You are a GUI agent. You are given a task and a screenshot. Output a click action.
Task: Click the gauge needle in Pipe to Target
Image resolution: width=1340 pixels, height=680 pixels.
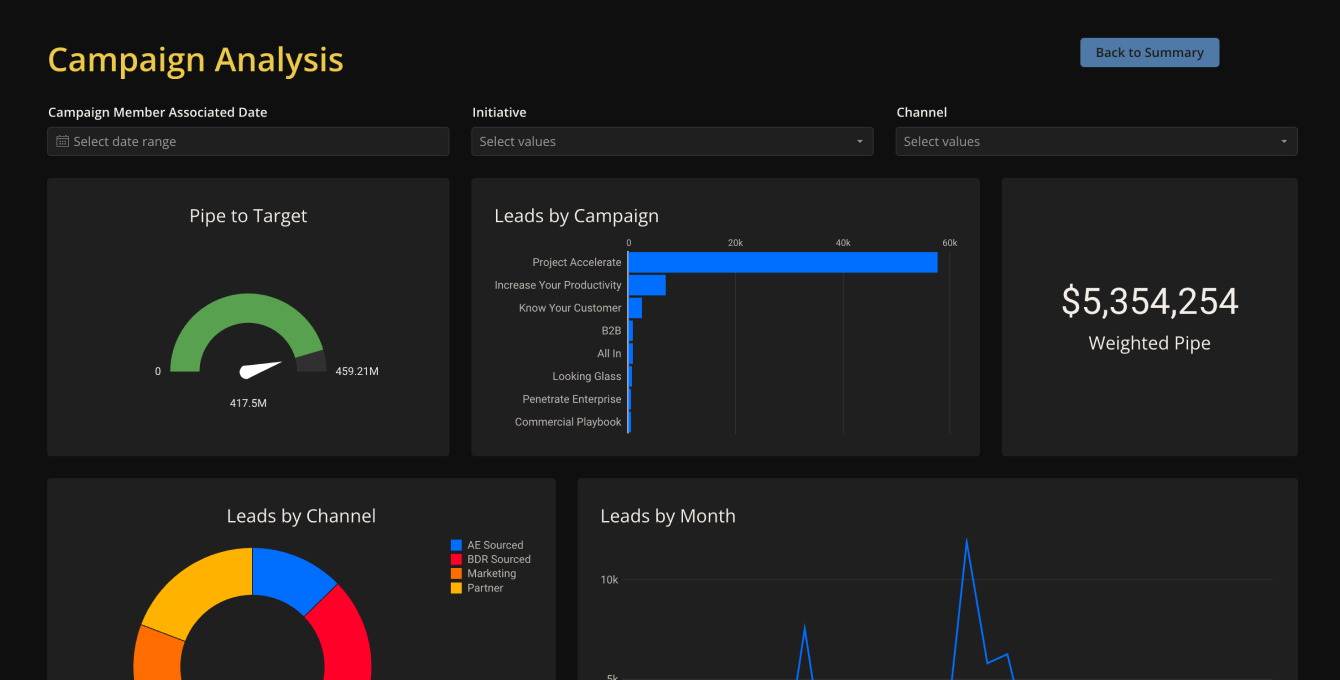tap(261, 369)
